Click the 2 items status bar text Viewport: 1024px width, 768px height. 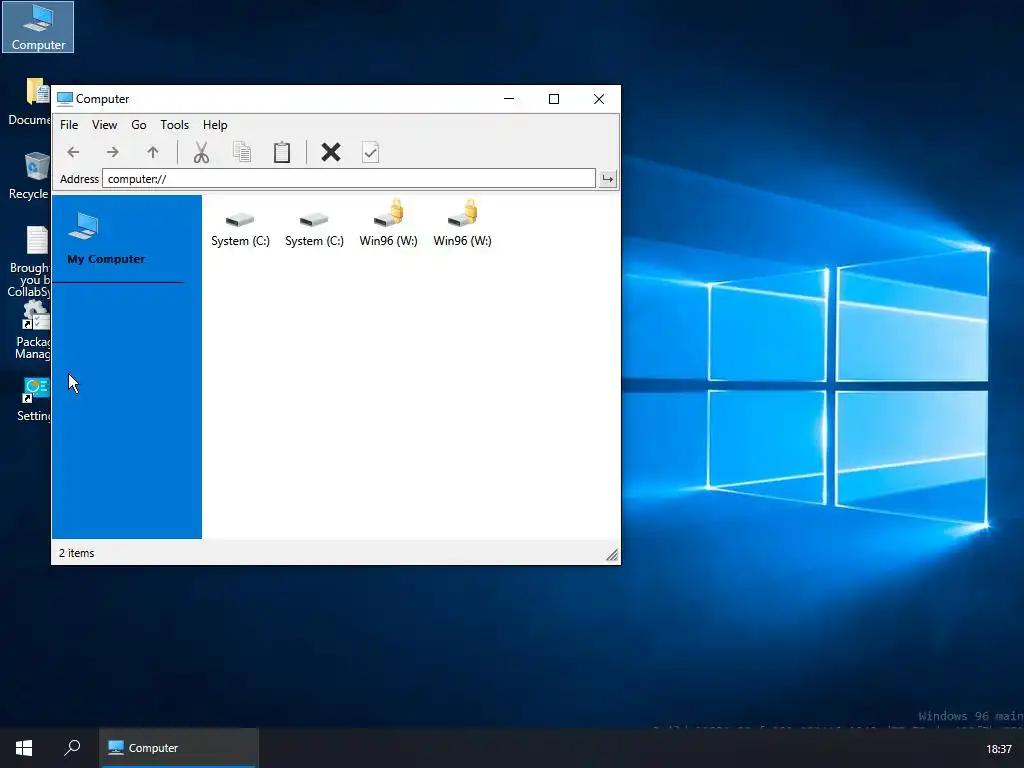coord(76,553)
